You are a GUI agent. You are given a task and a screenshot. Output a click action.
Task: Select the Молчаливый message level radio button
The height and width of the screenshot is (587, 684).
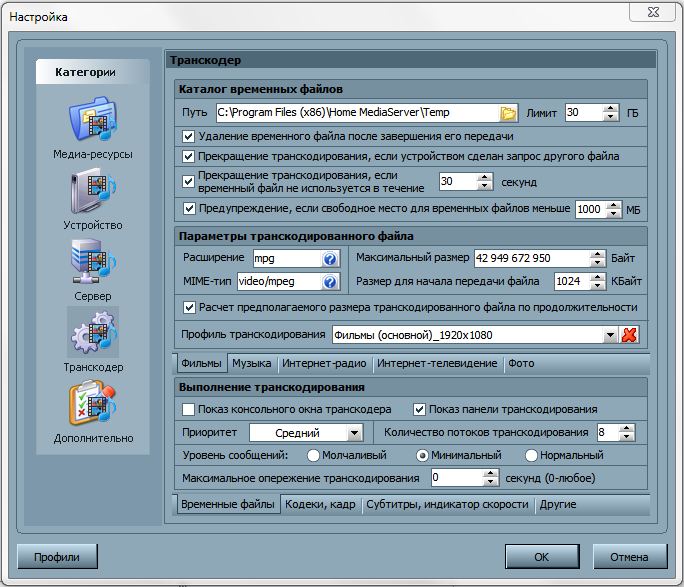click(313, 456)
